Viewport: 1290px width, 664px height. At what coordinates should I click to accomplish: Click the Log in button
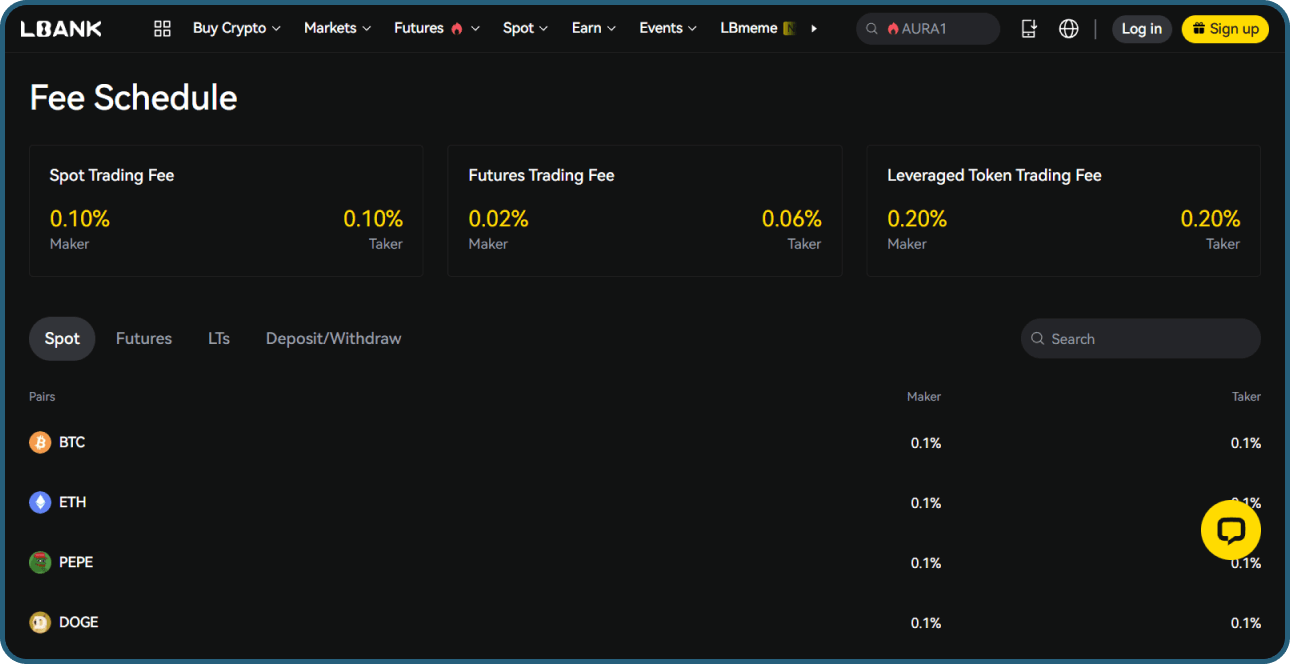coord(1141,29)
